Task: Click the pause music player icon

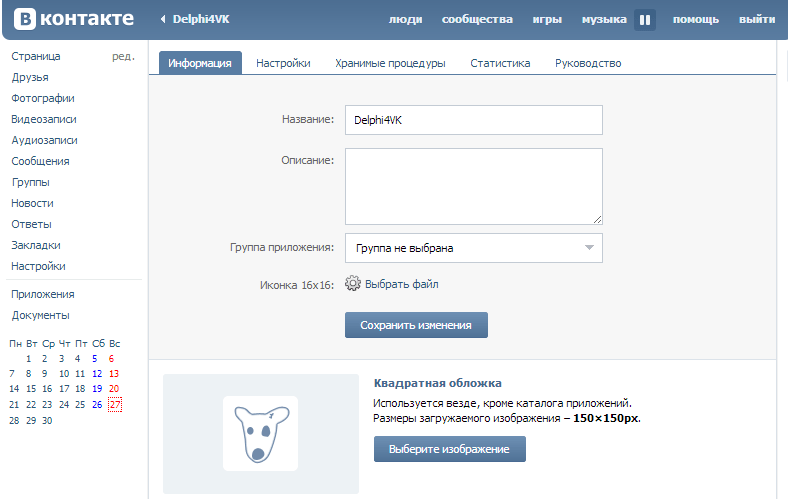Action: click(x=645, y=19)
